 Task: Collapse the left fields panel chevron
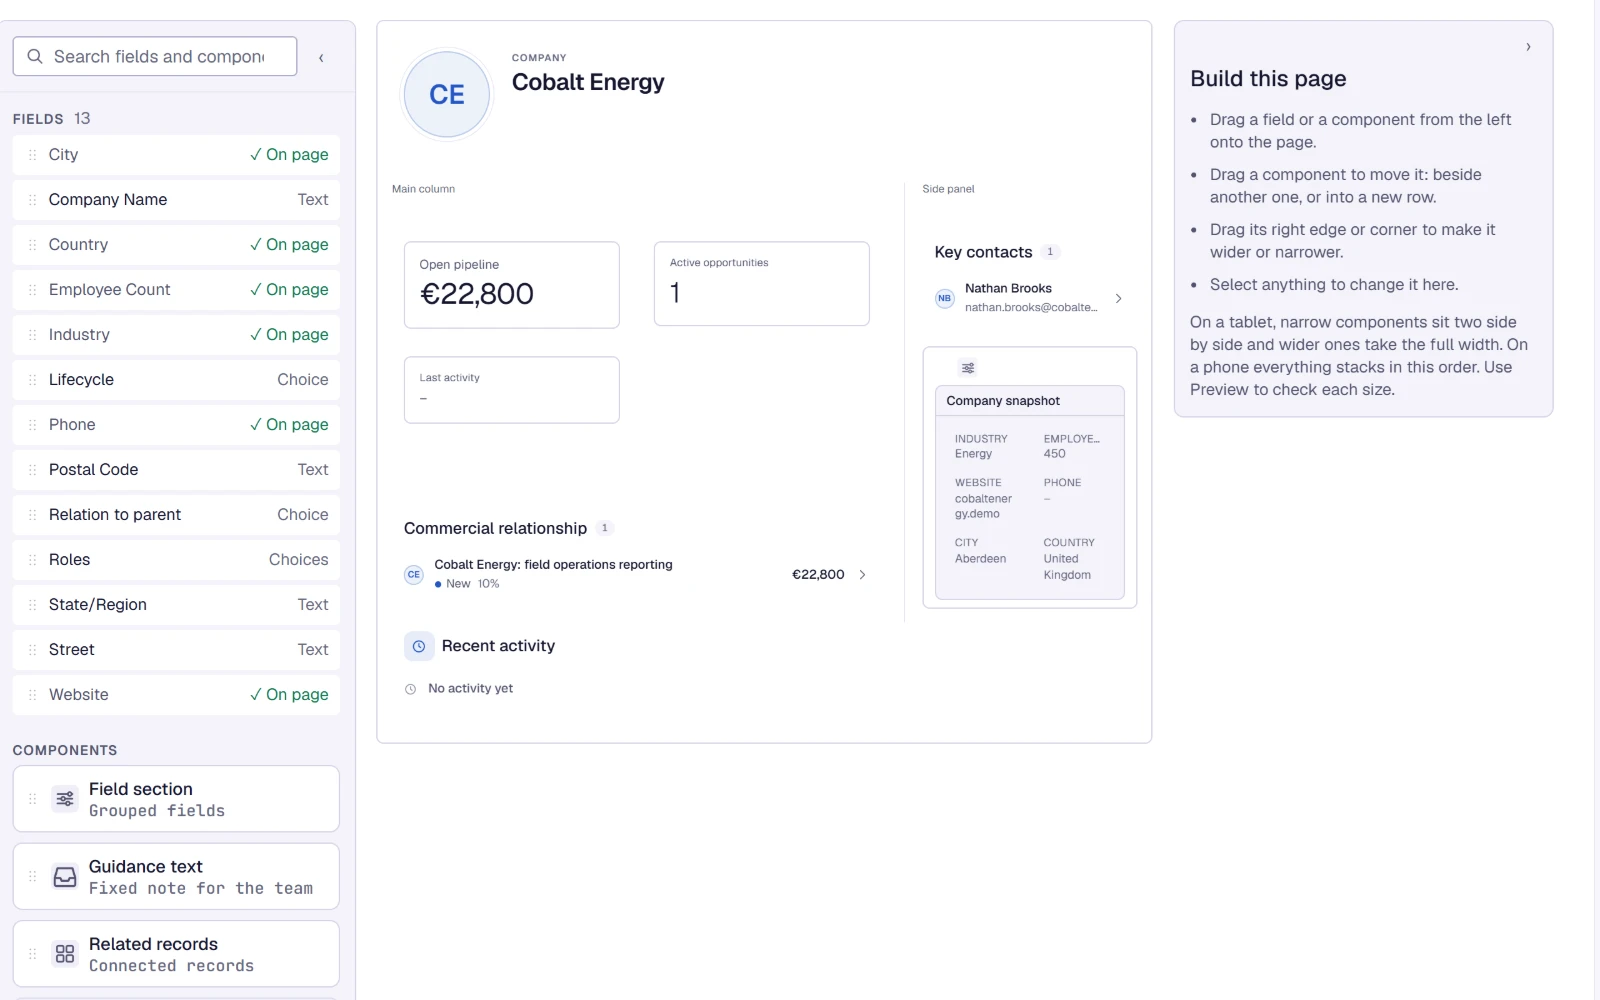(321, 58)
